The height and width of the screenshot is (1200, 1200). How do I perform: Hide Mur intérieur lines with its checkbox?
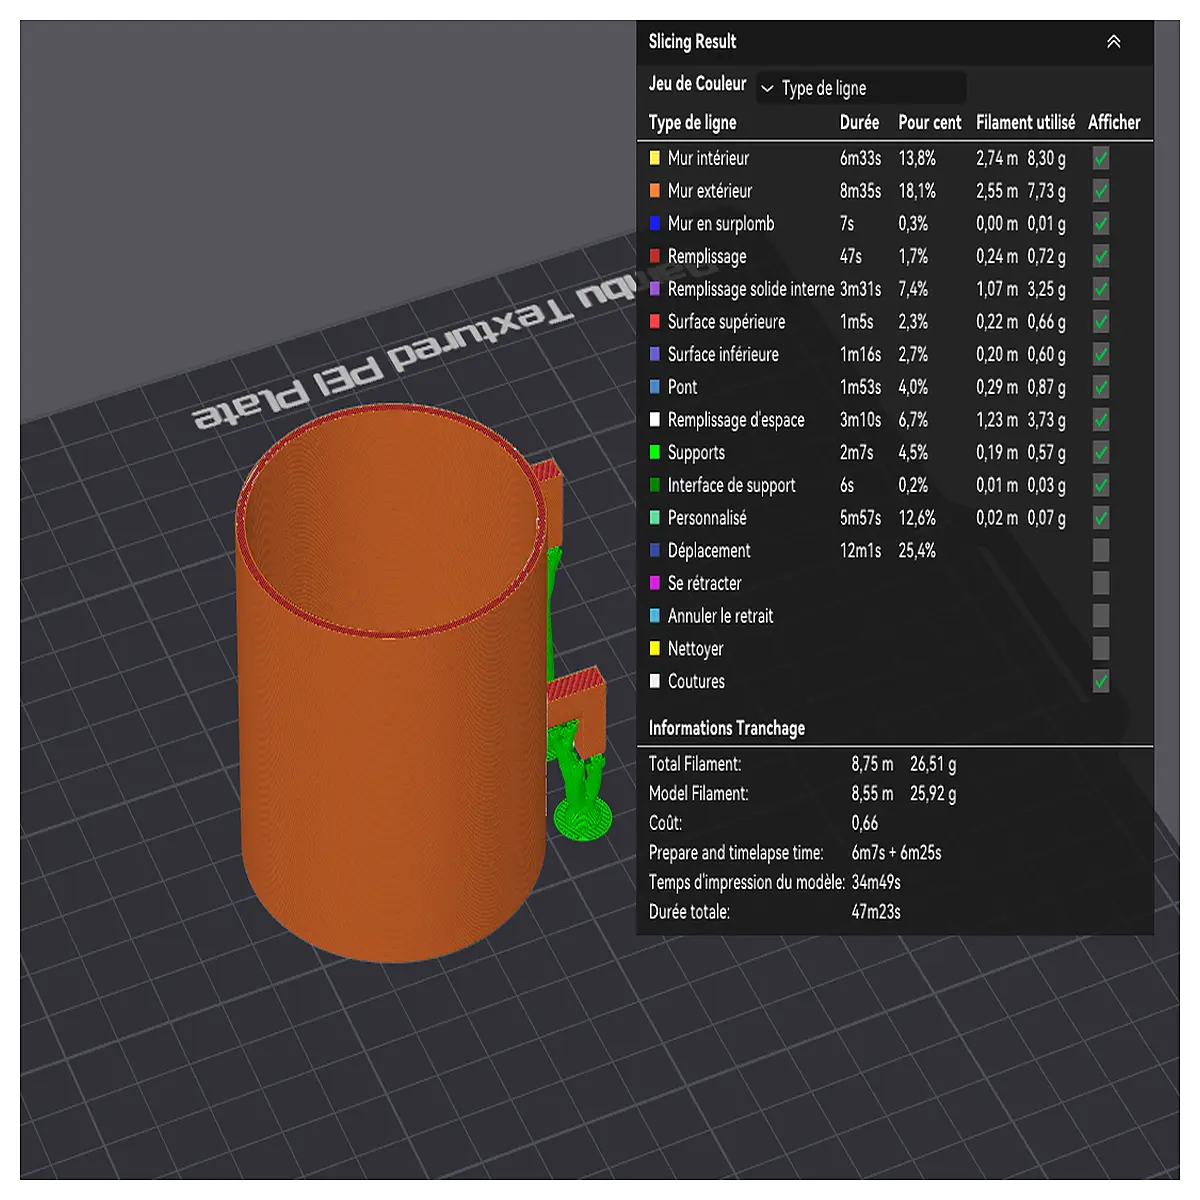(x=1101, y=158)
